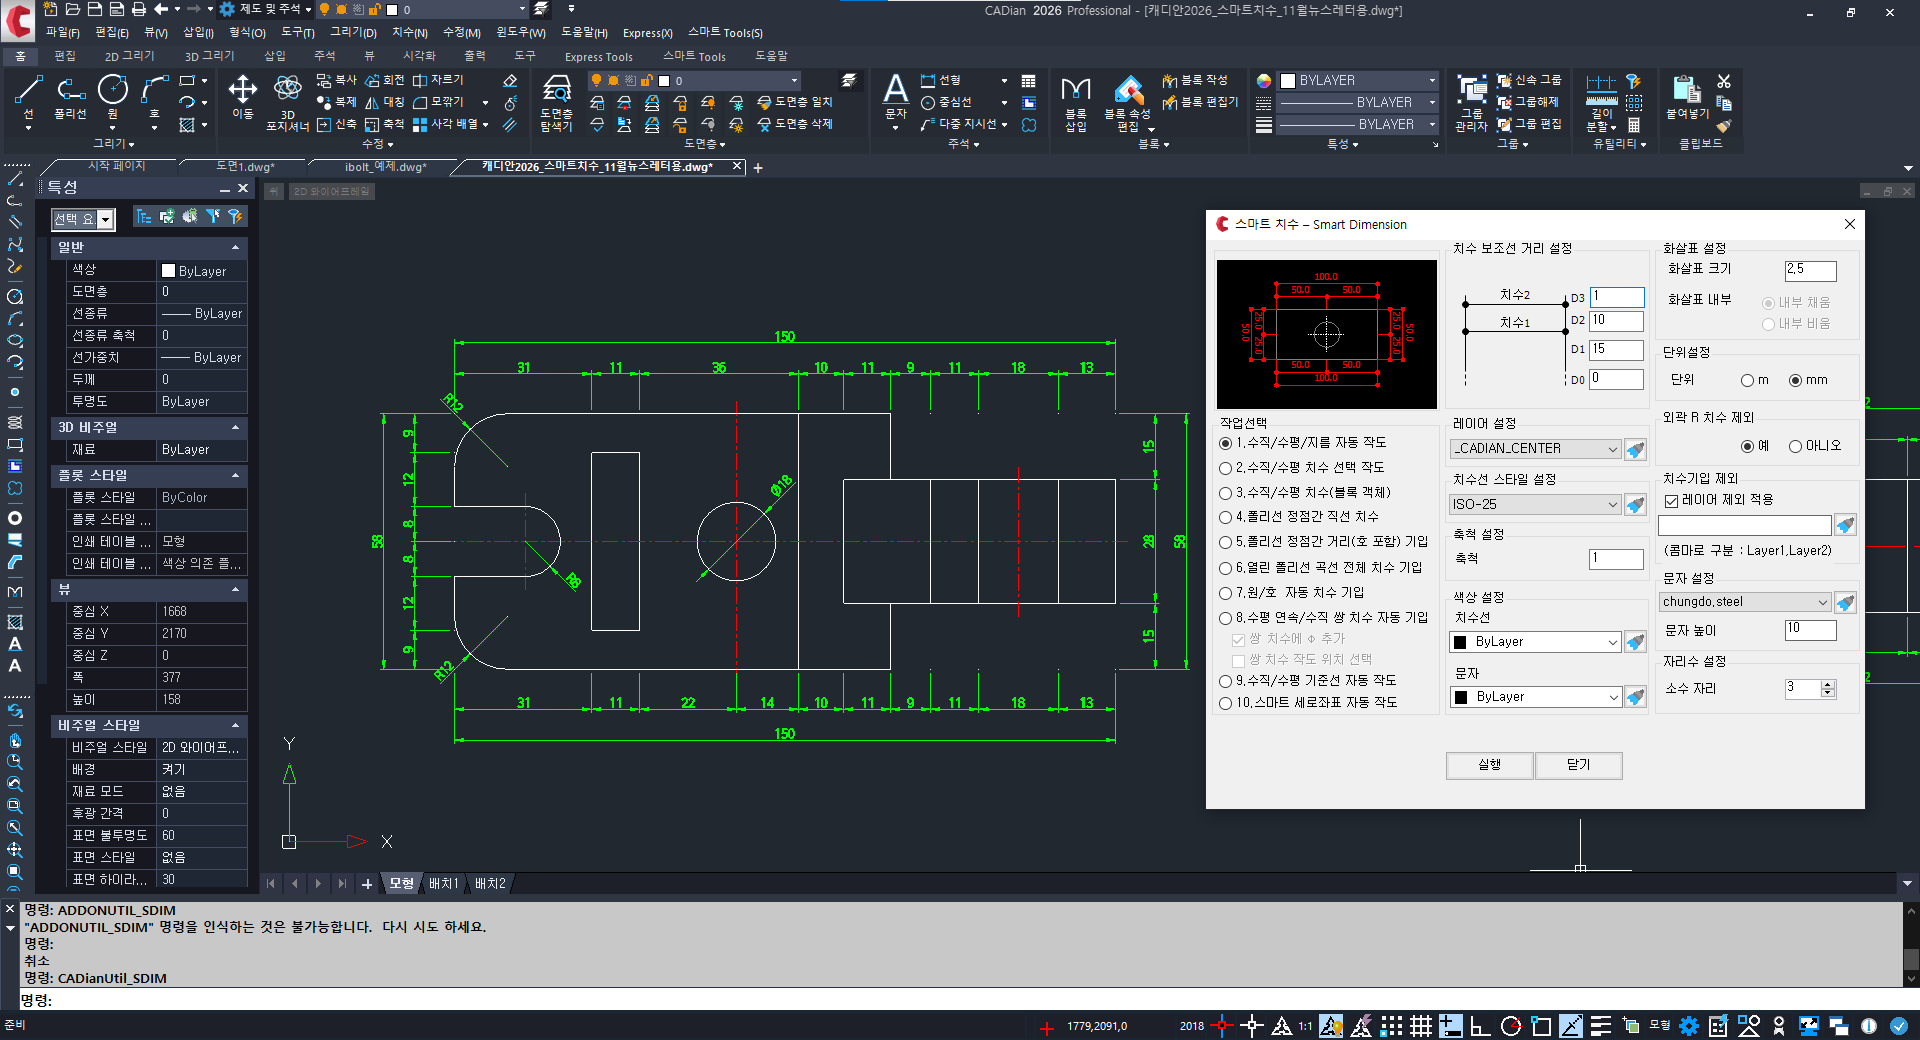Image resolution: width=1920 pixels, height=1040 pixels.
Task: Choose the 'm' unit radio button
Action: tap(1747, 380)
